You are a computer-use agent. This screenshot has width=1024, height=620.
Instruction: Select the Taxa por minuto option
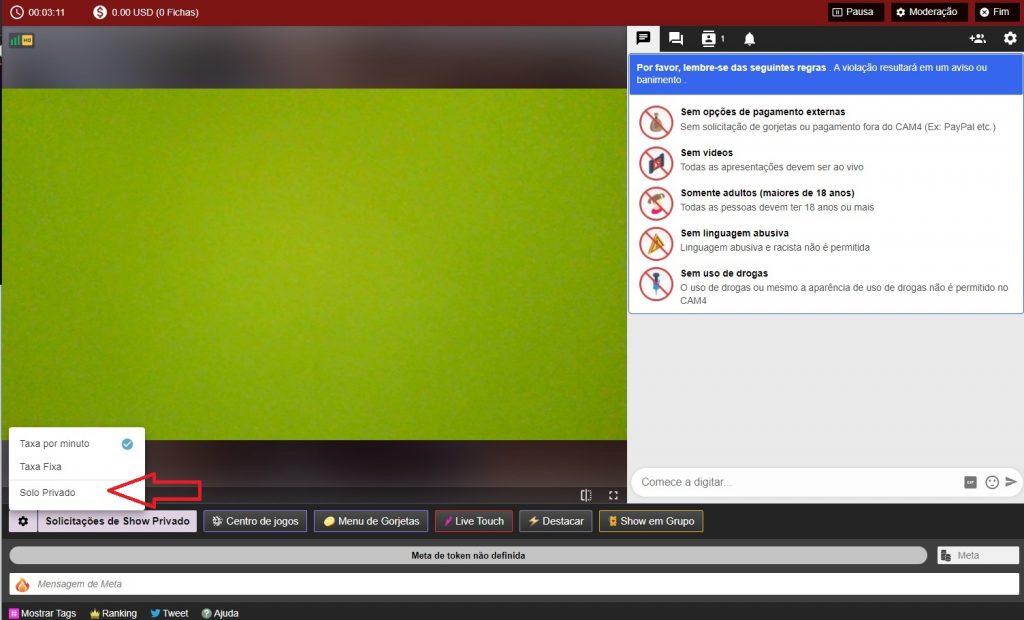[x=55, y=443]
